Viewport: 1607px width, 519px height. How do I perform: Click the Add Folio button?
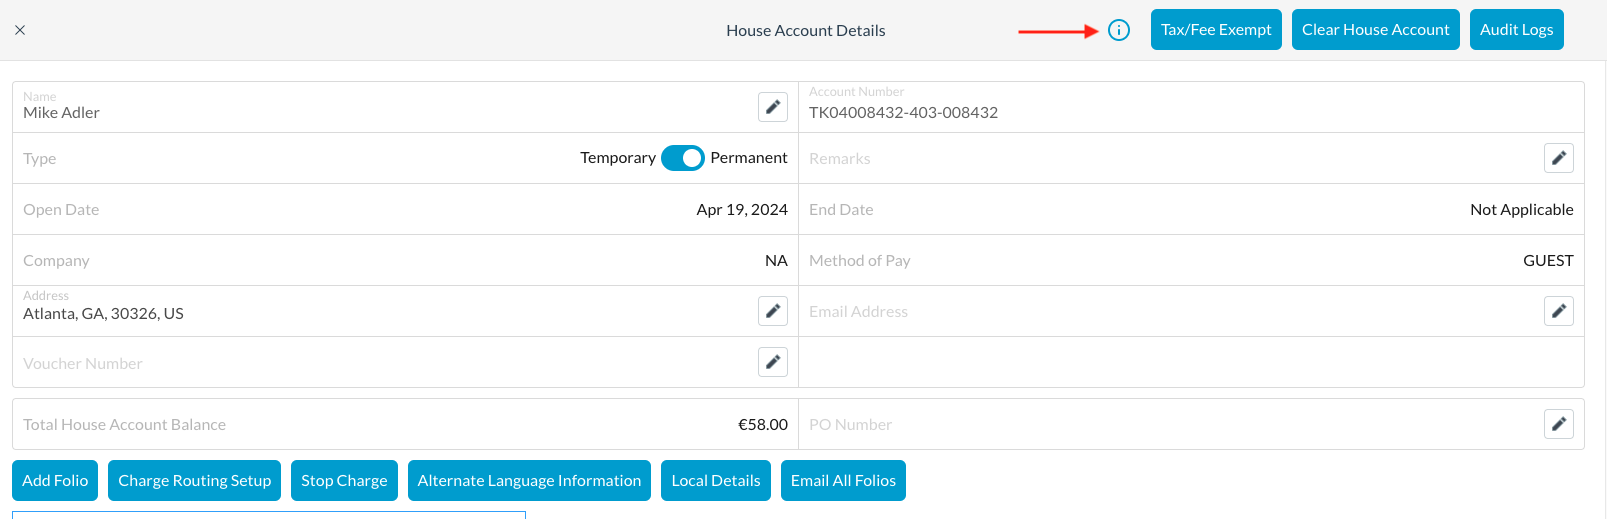pyautogui.click(x=55, y=480)
